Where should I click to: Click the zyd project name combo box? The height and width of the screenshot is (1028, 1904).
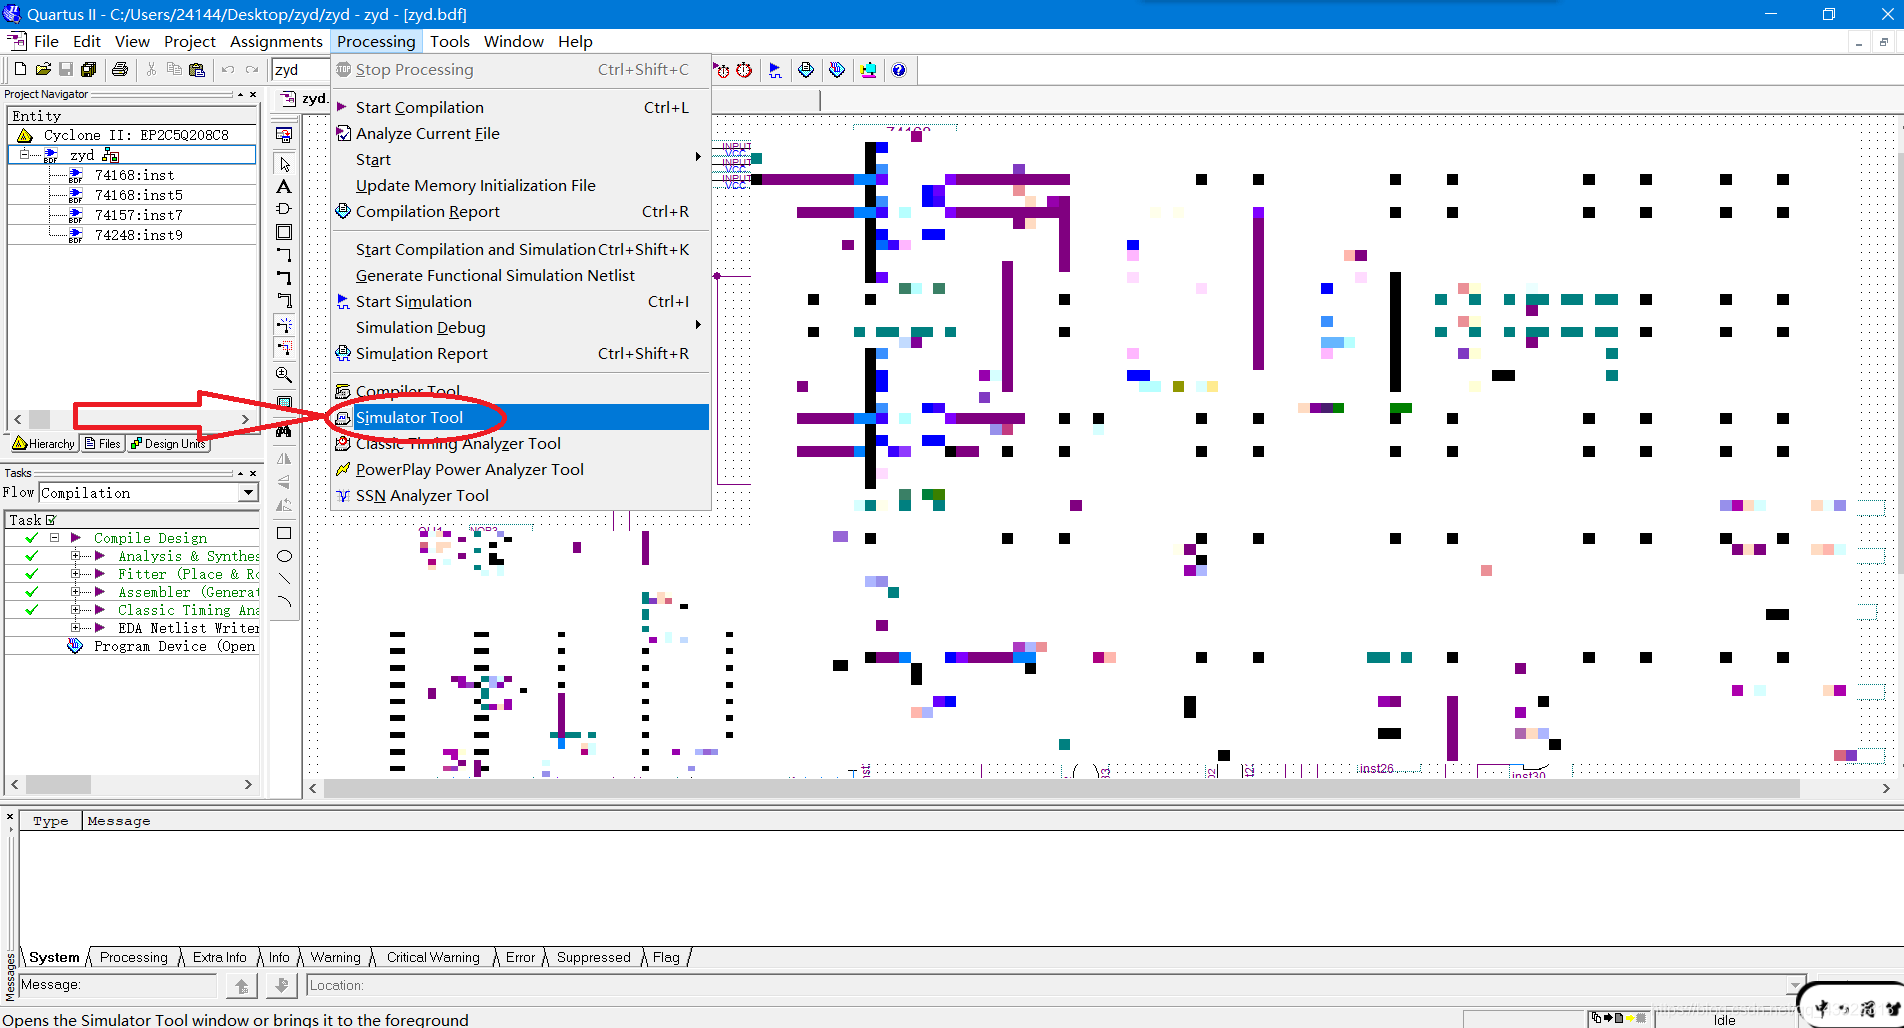301,70
